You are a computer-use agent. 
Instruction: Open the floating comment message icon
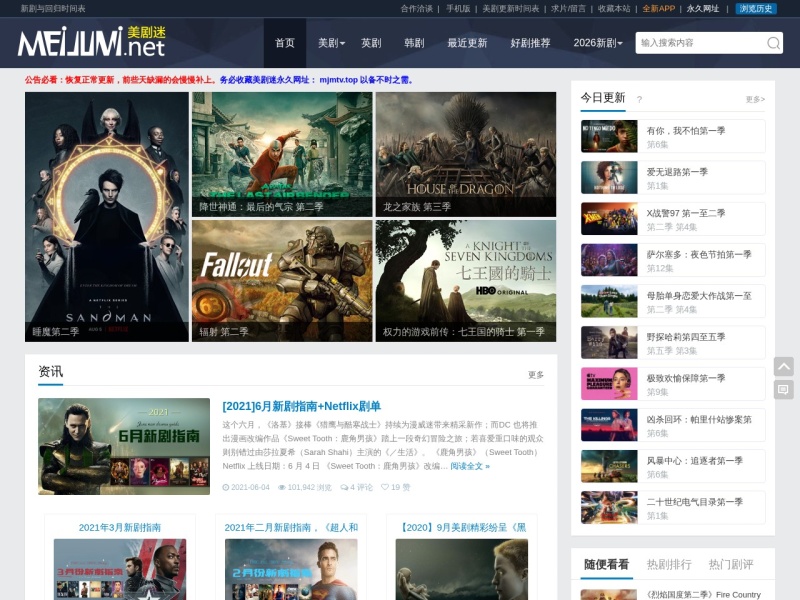point(784,390)
